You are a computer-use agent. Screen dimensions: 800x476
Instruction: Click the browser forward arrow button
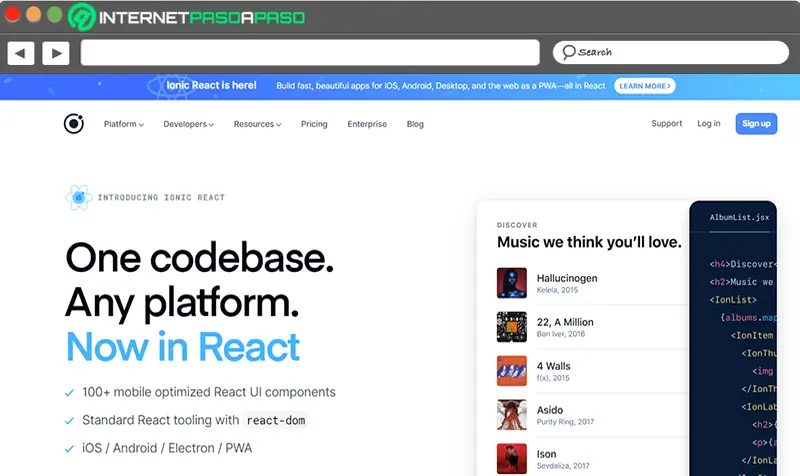point(56,53)
